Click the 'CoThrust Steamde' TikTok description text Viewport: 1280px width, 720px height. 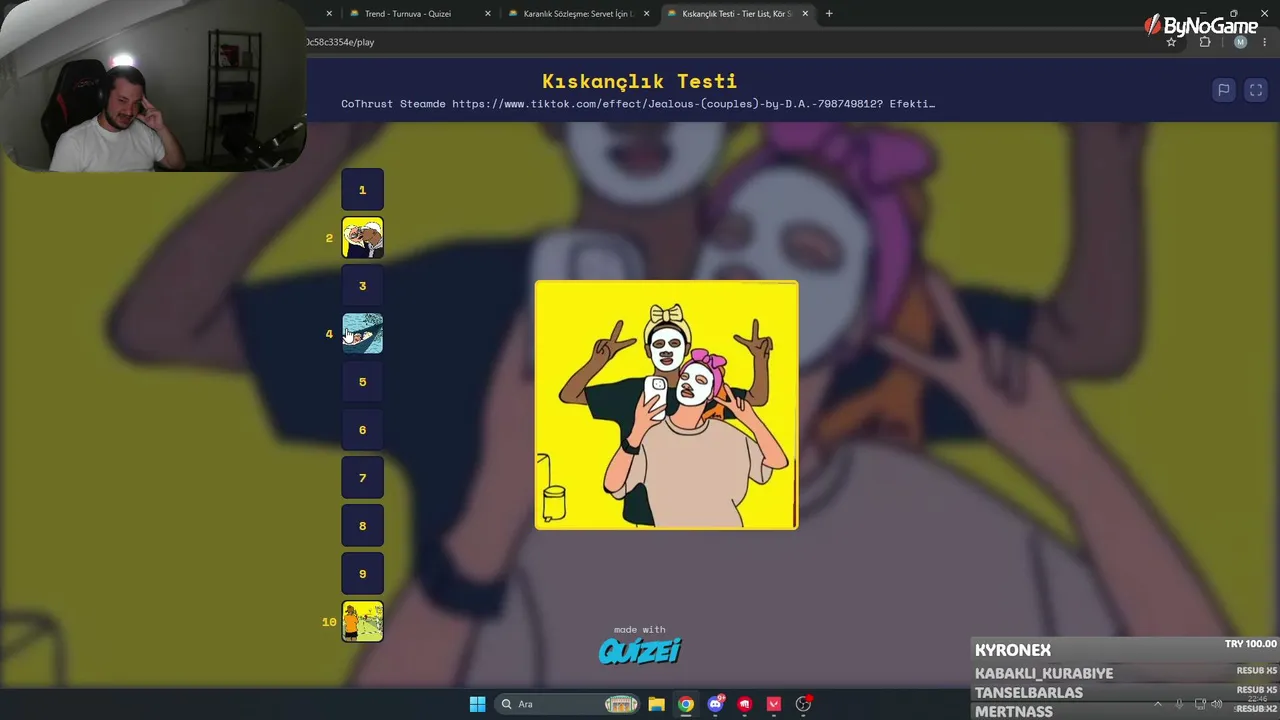tap(638, 103)
